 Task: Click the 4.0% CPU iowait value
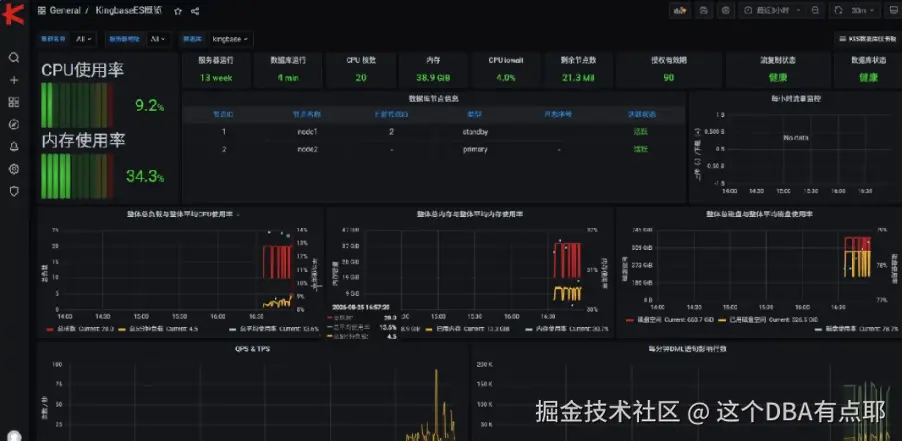[506, 78]
